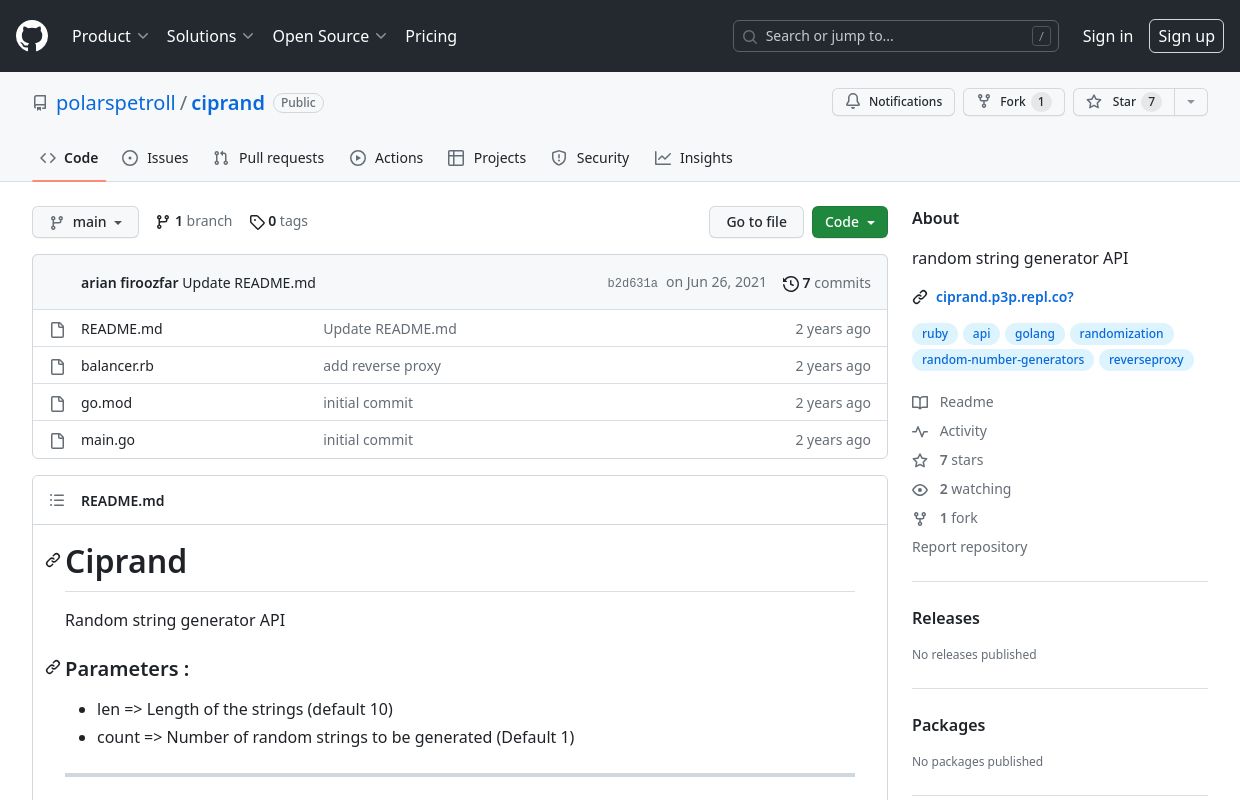Select the random-number-generators topic tag
Screen dimensions: 1240x800
(x=1003, y=360)
